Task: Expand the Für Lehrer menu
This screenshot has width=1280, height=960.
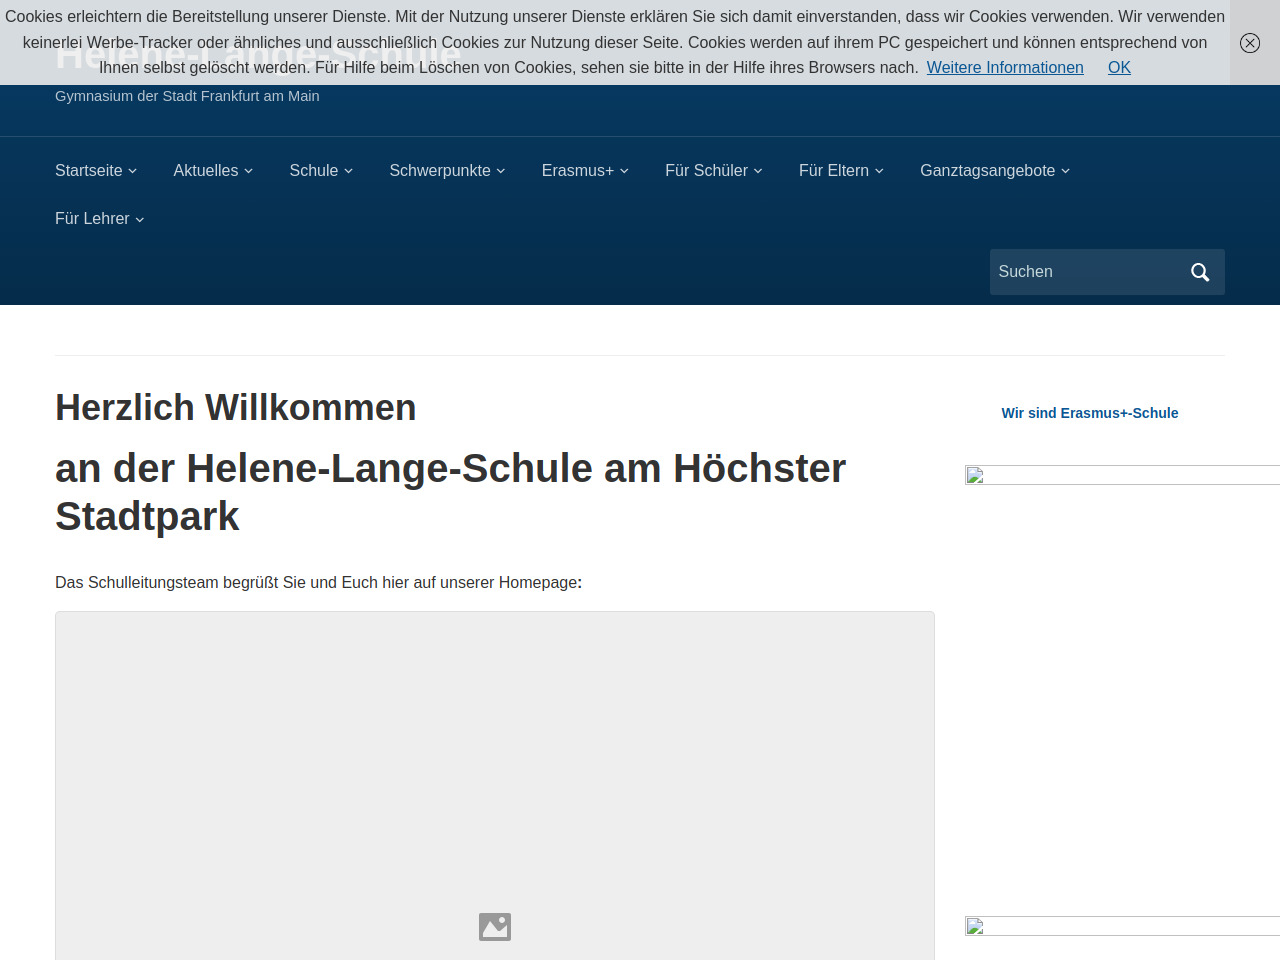Action: click(x=98, y=219)
